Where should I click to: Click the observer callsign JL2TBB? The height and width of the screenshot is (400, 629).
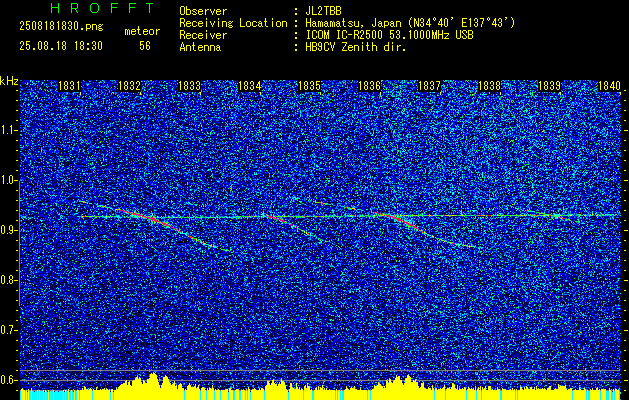[x=323, y=11]
